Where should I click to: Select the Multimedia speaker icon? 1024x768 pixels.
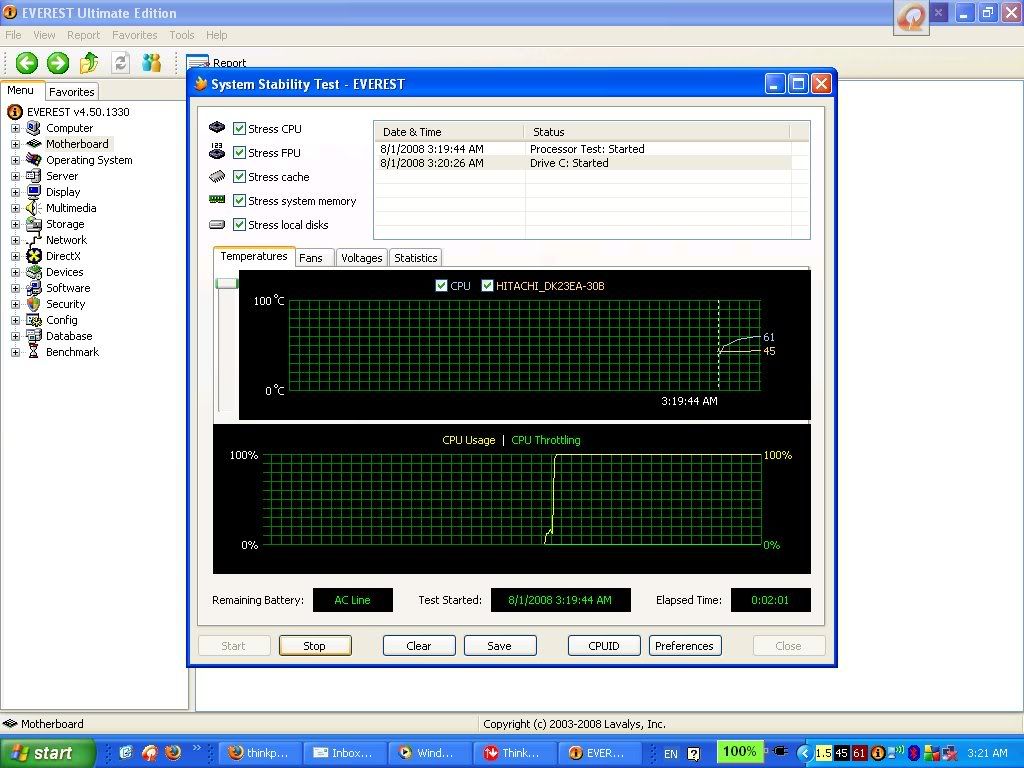(34, 208)
